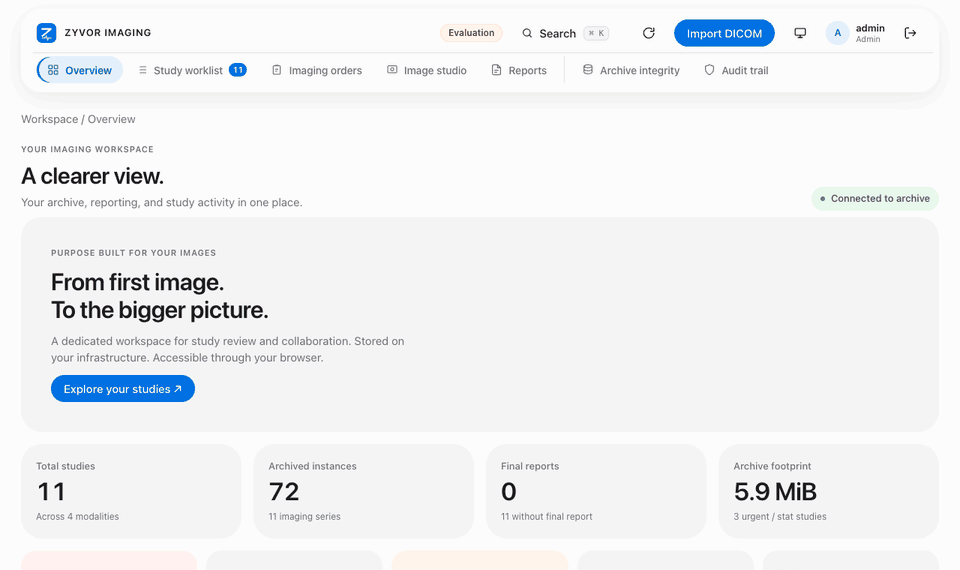The height and width of the screenshot is (570, 960).
Task: Click the Overview grid icon
Action: click(53, 70)
